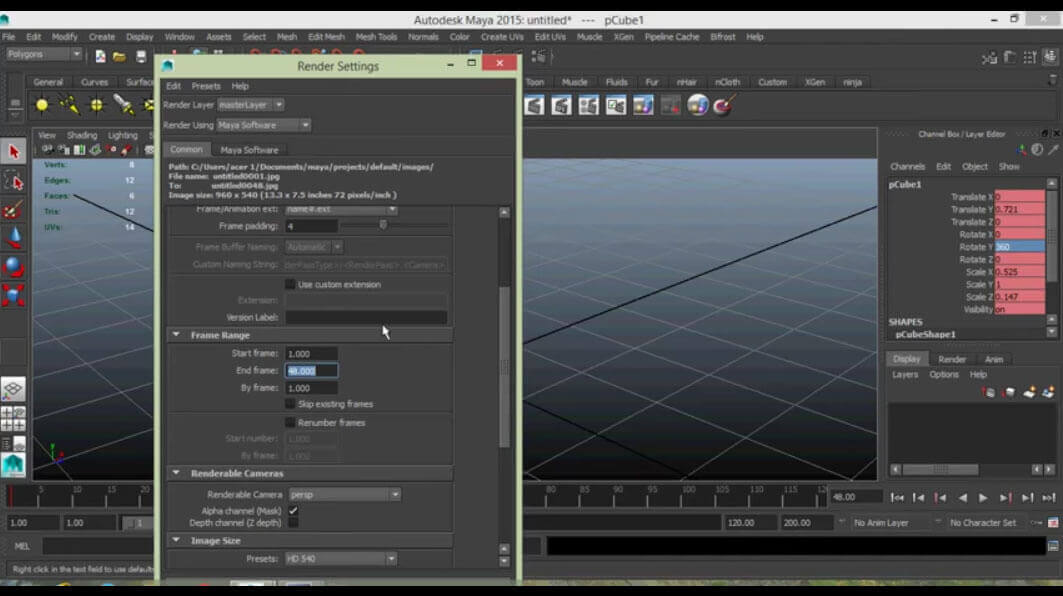Go to start of playback range
This screenshot has width=1063, height=596.
897,498
